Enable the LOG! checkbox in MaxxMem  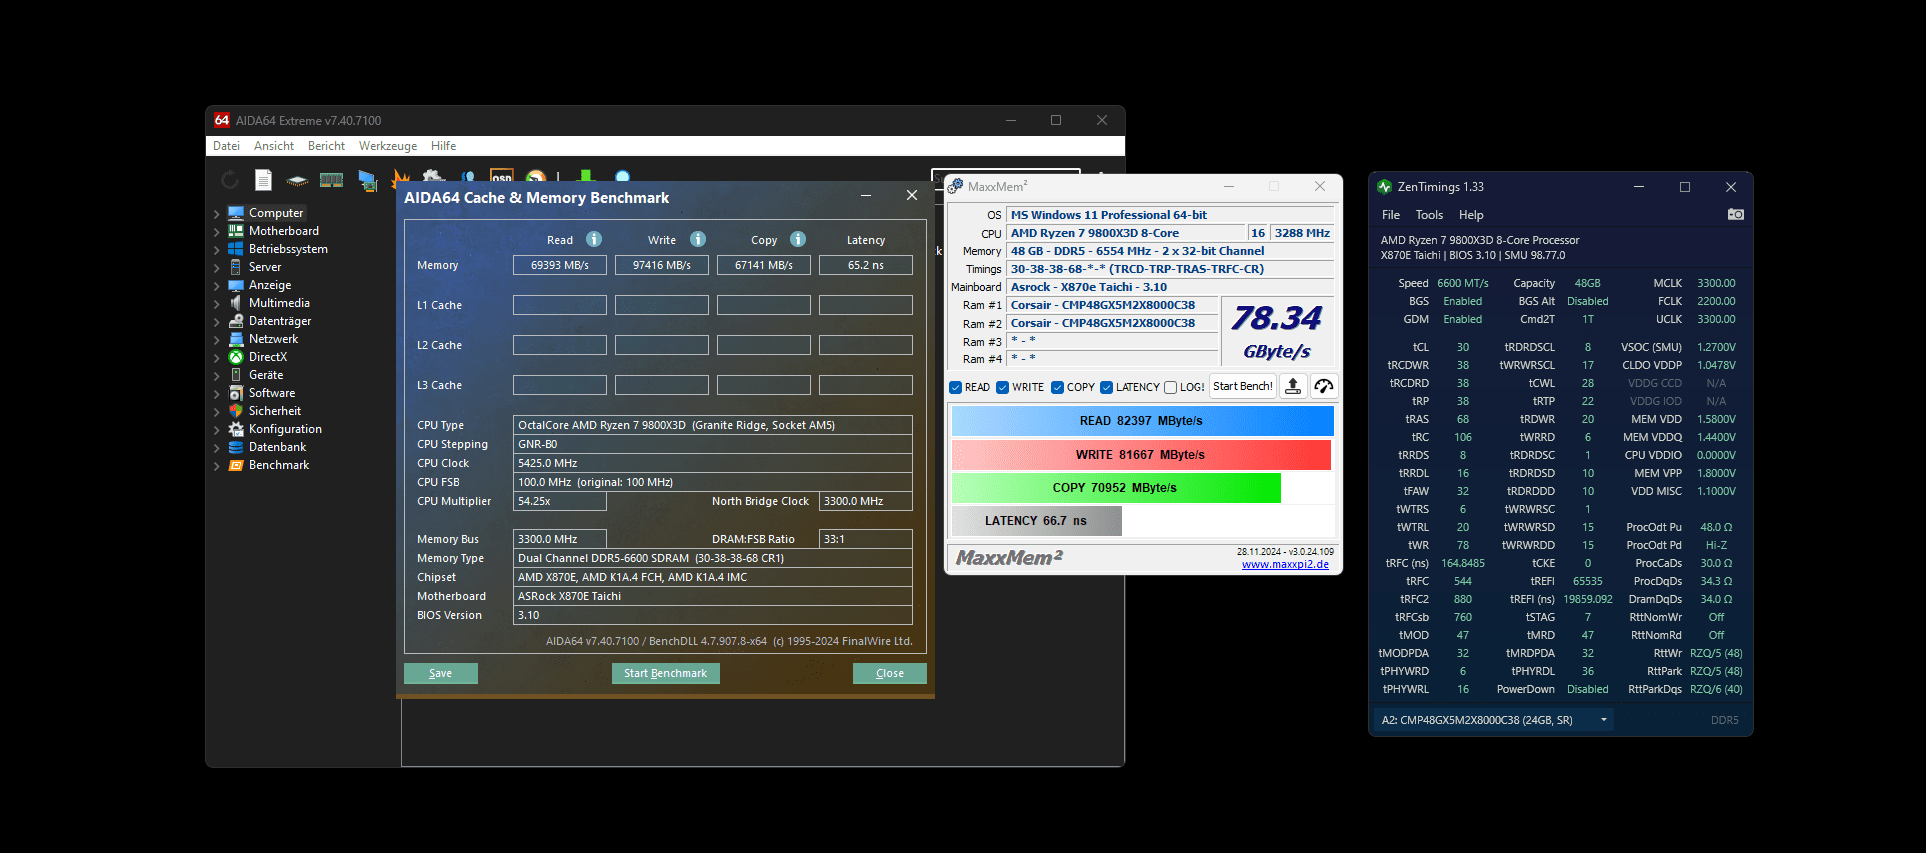(1170, 387)
